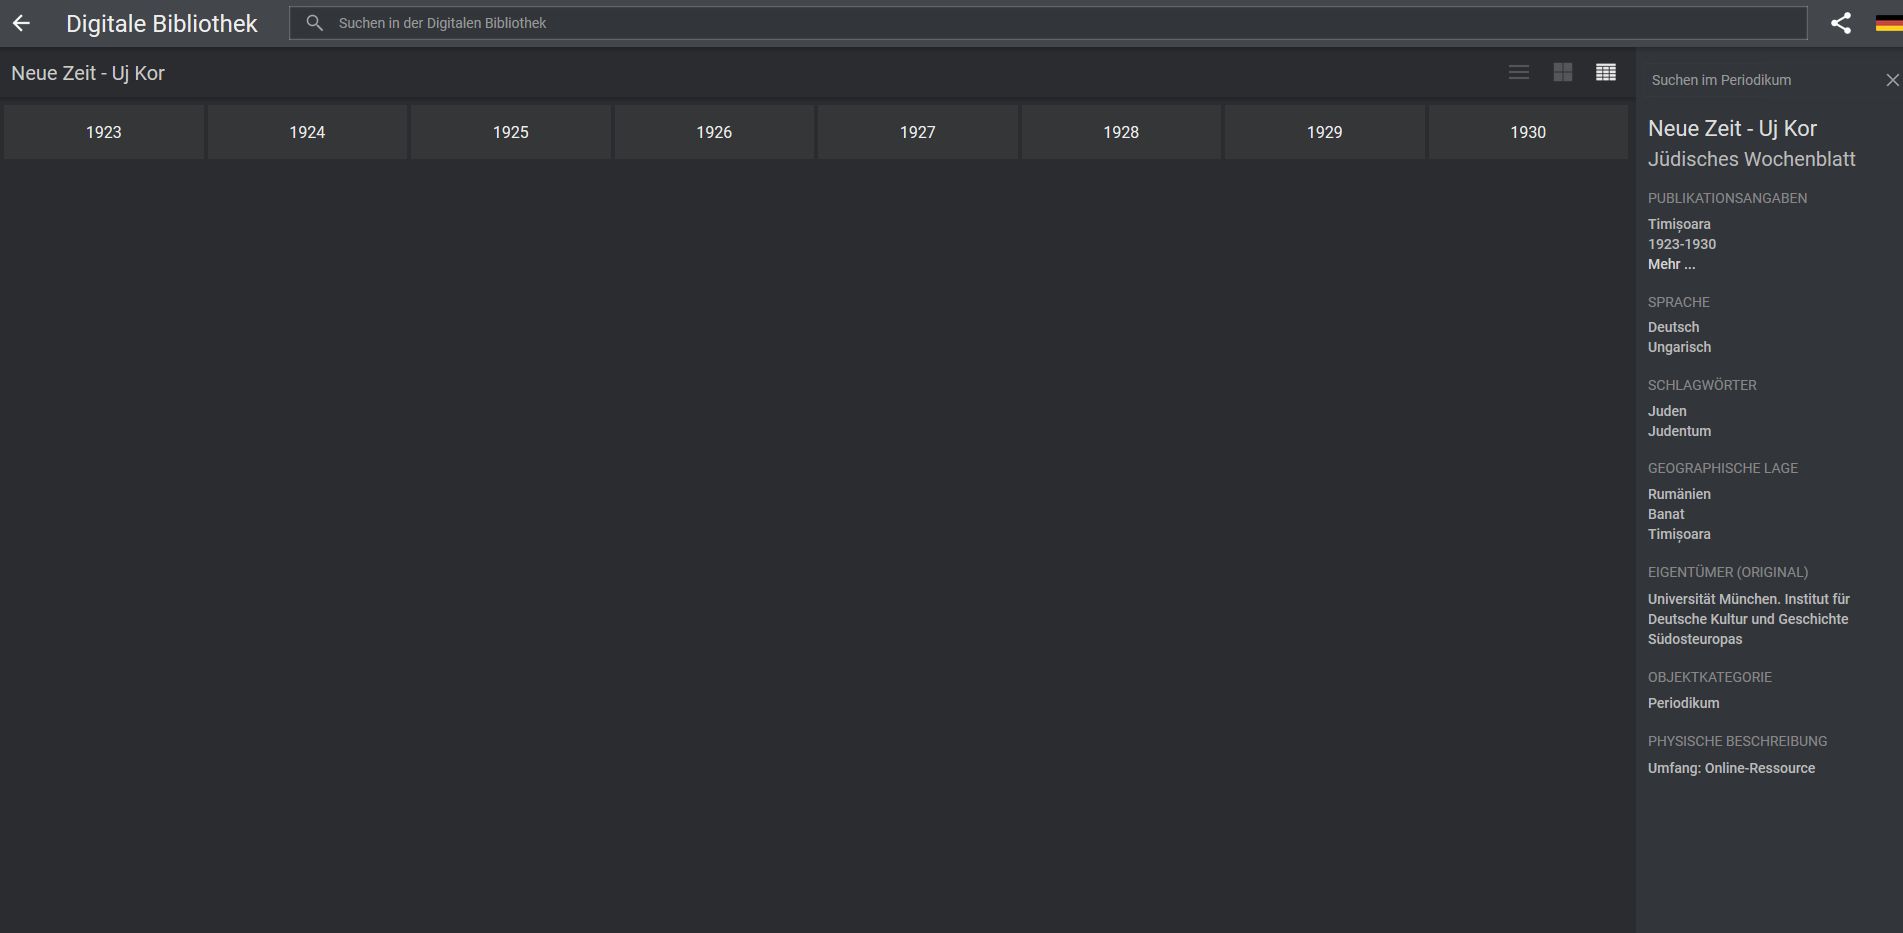Switch to large tile view icon
The image size is (1903, 933).
pos(1563,72)
